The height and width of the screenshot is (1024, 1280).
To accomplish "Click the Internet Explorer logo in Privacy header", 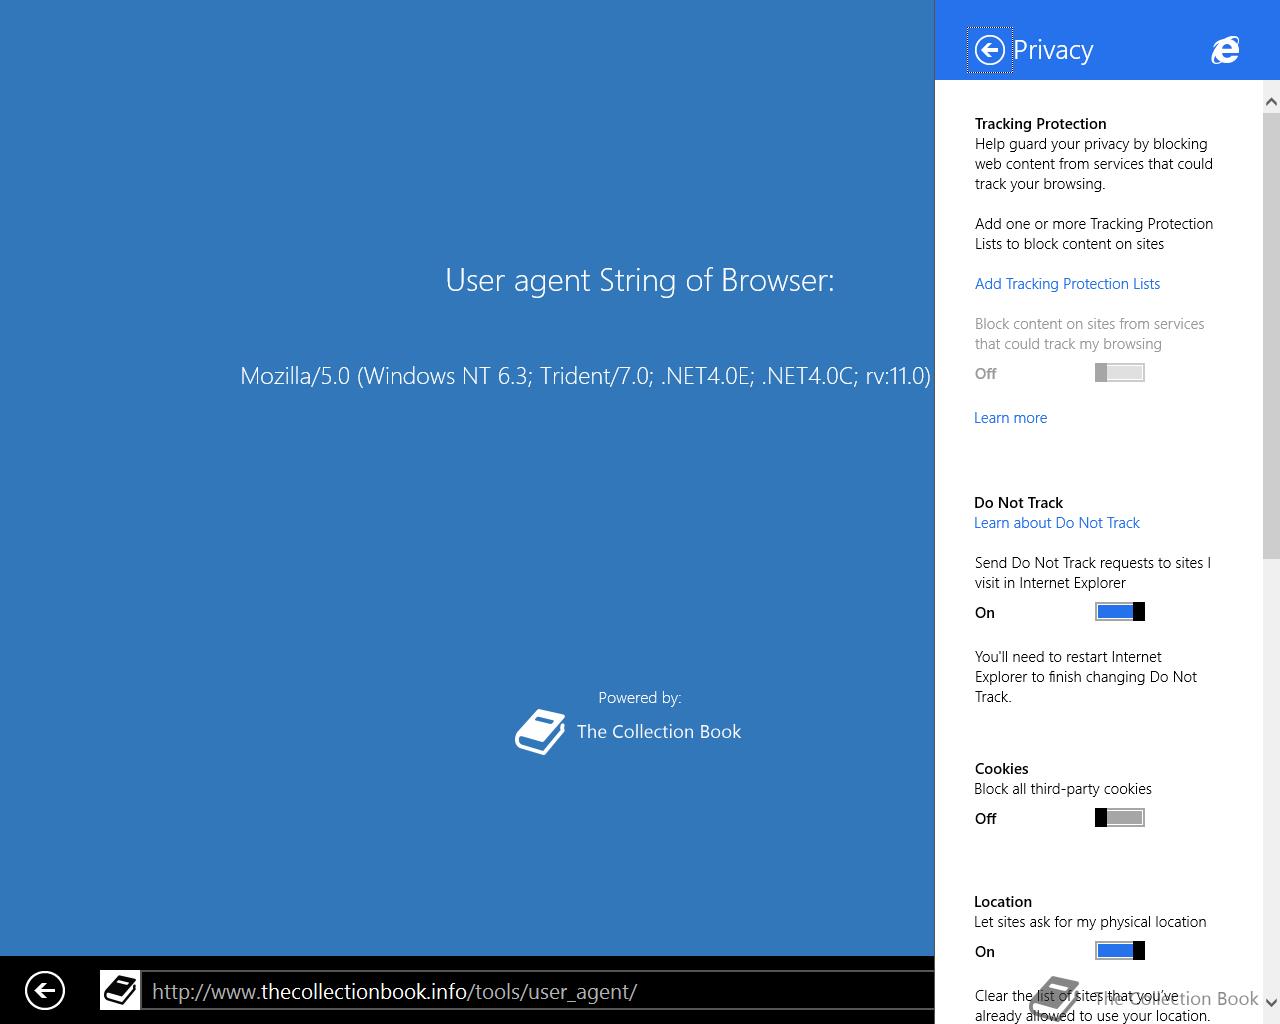I will click(1225, 49).
